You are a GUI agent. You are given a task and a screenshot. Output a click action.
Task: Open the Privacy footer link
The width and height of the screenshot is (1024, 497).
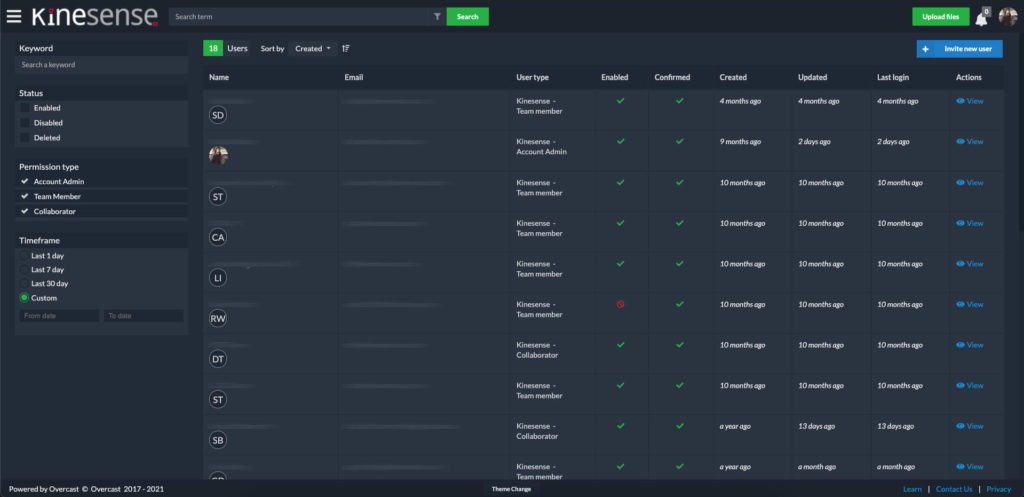[x=999, y=489]
